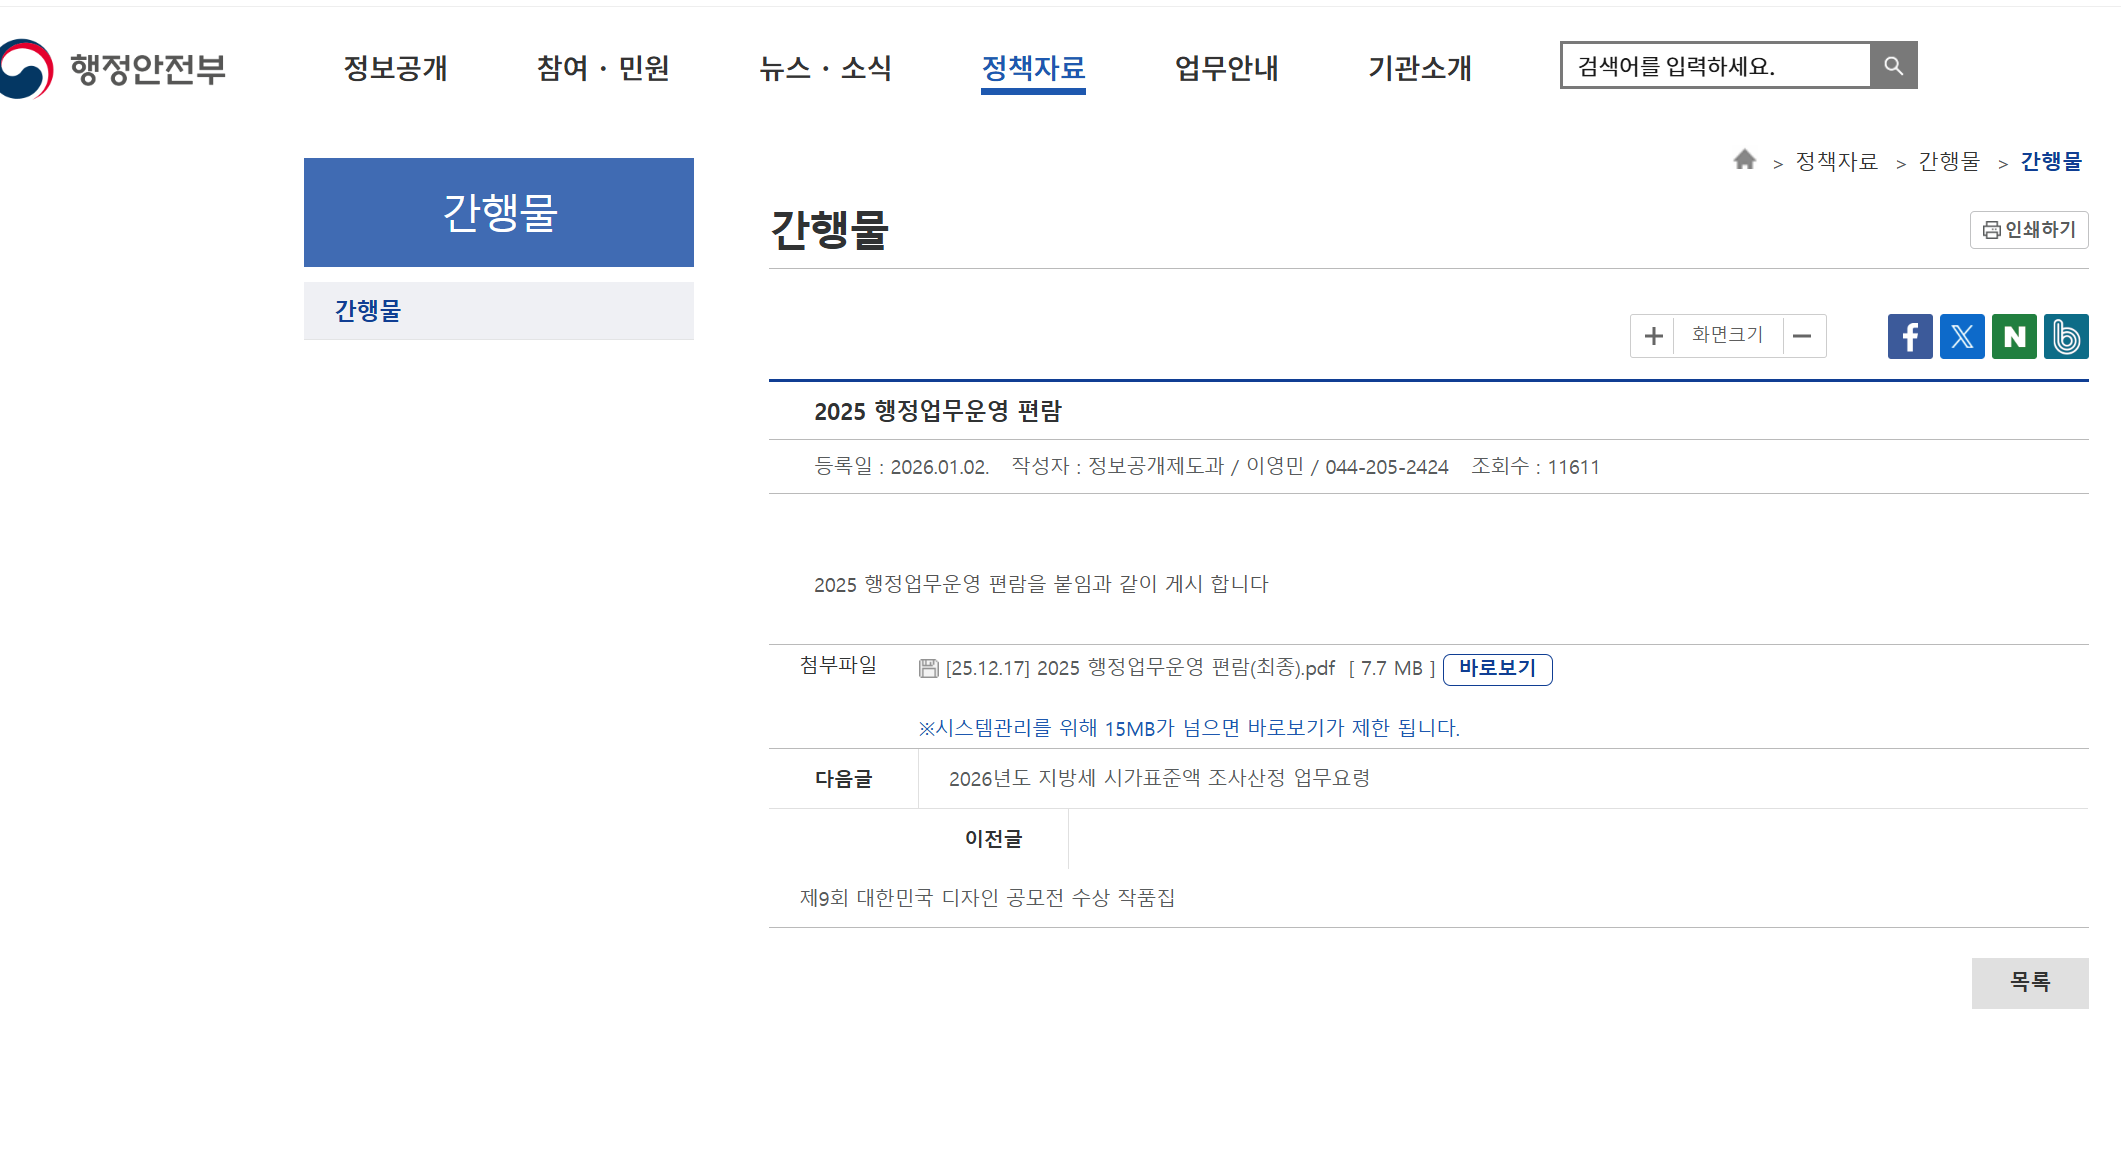Share the page via Band
Viewport: 2121px width, 1162px height.
pyautogui.click(x=2066, y=336)
